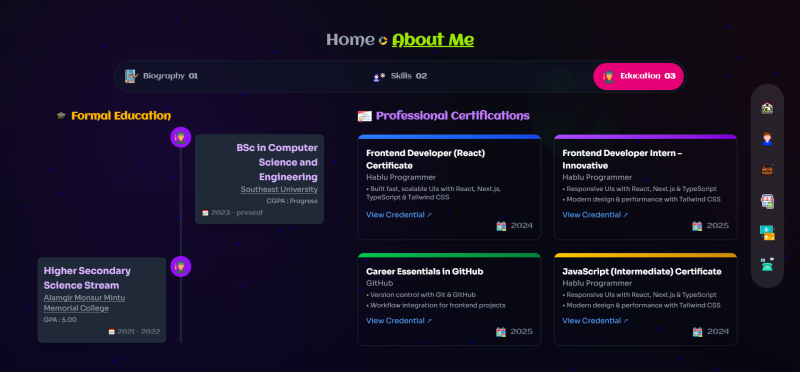Click the circular separator icon after Home
This screenshot has height=372, width=800.
383,40
